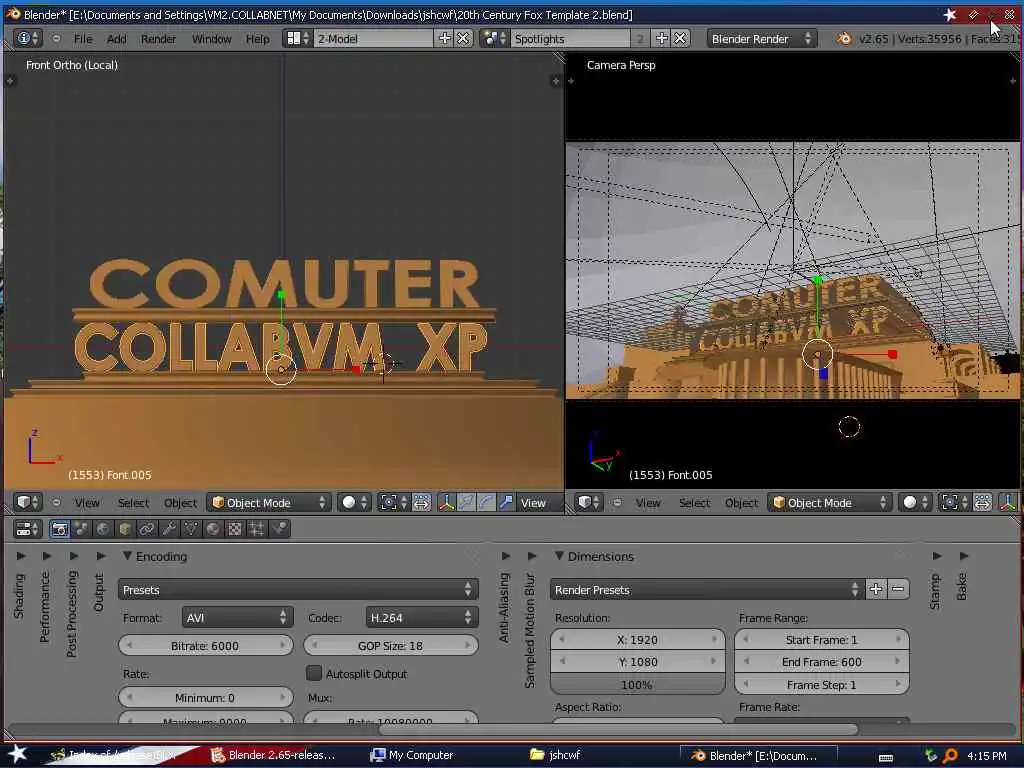Open Object menu in camera viewport header
The width and height of the screenshot is (1024, 768).
(x=741, y=502)
